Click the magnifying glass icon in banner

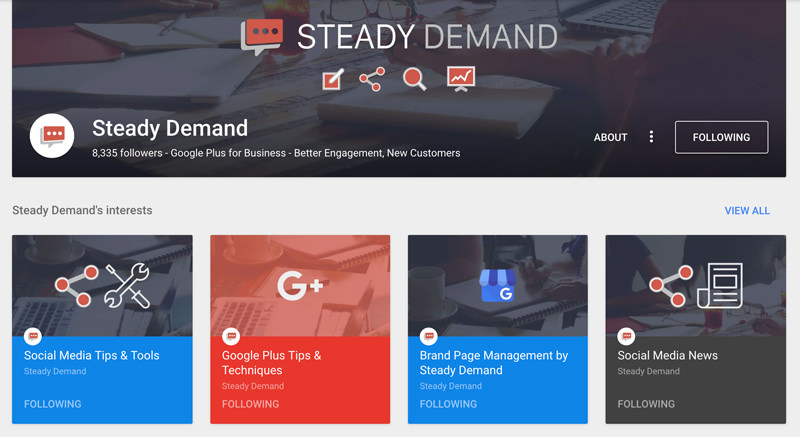pos(414,79)
